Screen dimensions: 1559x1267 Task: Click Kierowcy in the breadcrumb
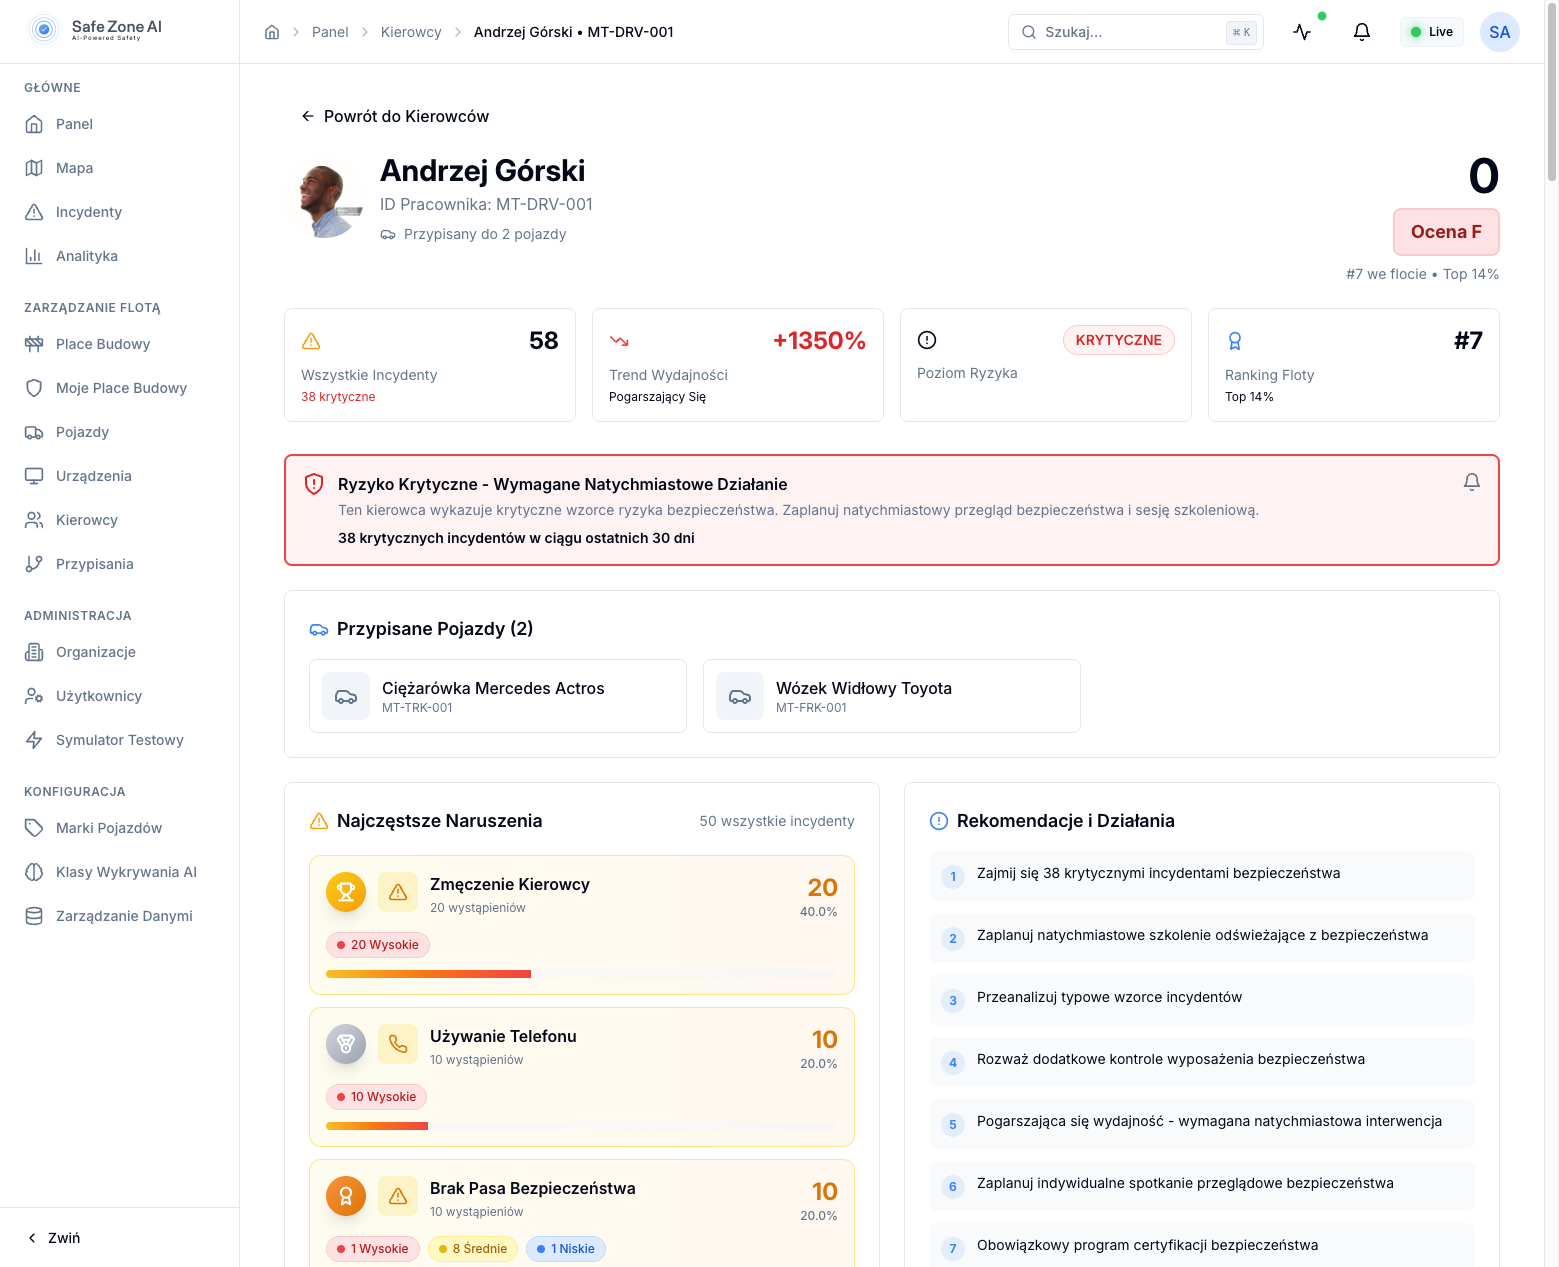pos(411,32)
